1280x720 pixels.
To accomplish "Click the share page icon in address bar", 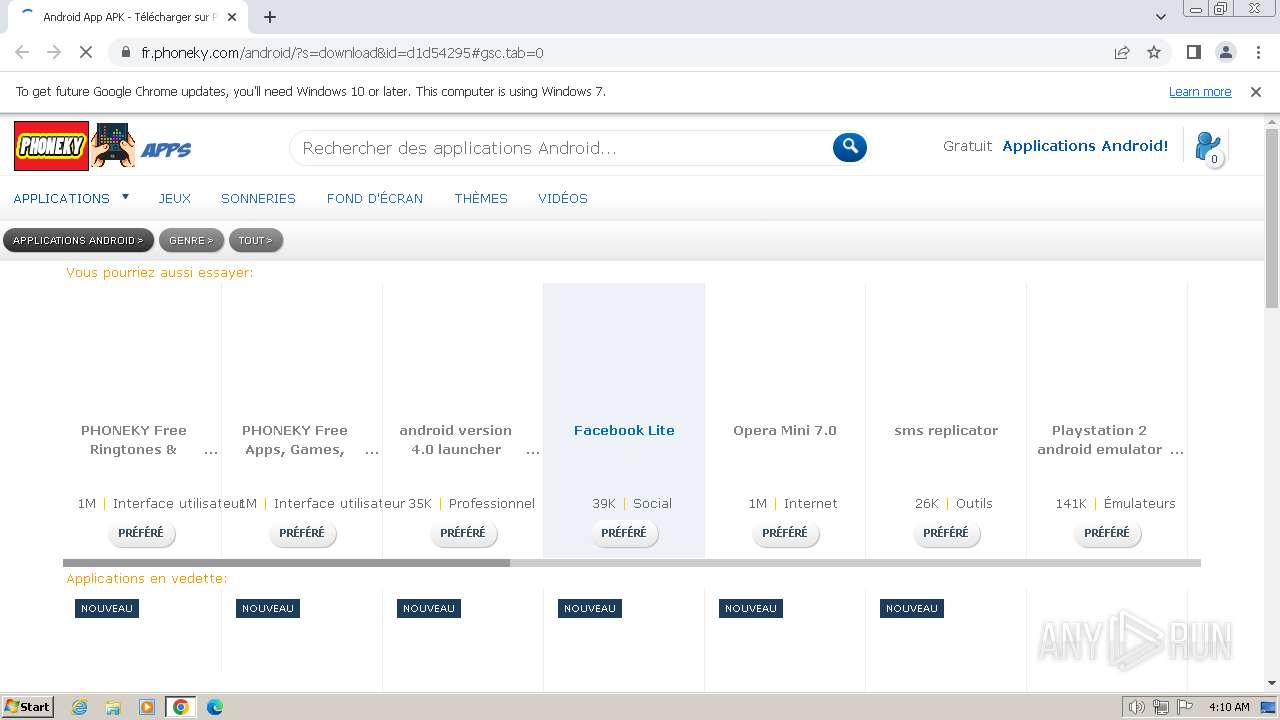I will click(x=1122, y=52).
